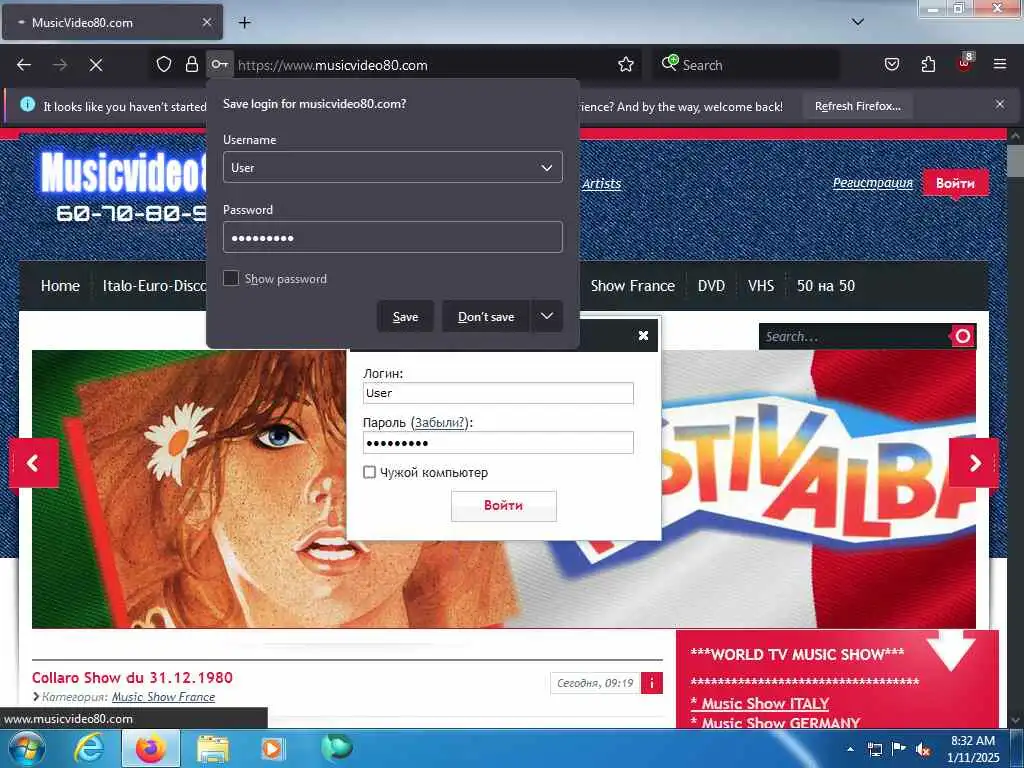The image size is (1024, 768).
Task: Click the Пароль input field
Action: [498, 443]
